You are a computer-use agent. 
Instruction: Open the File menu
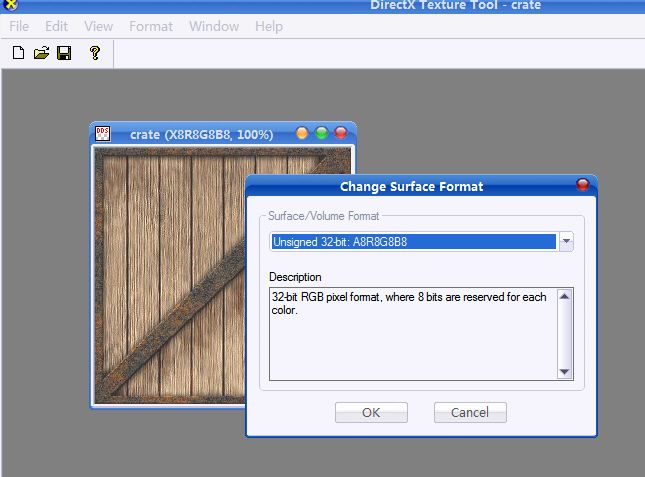pyautogui.click(x=19, y=26)
